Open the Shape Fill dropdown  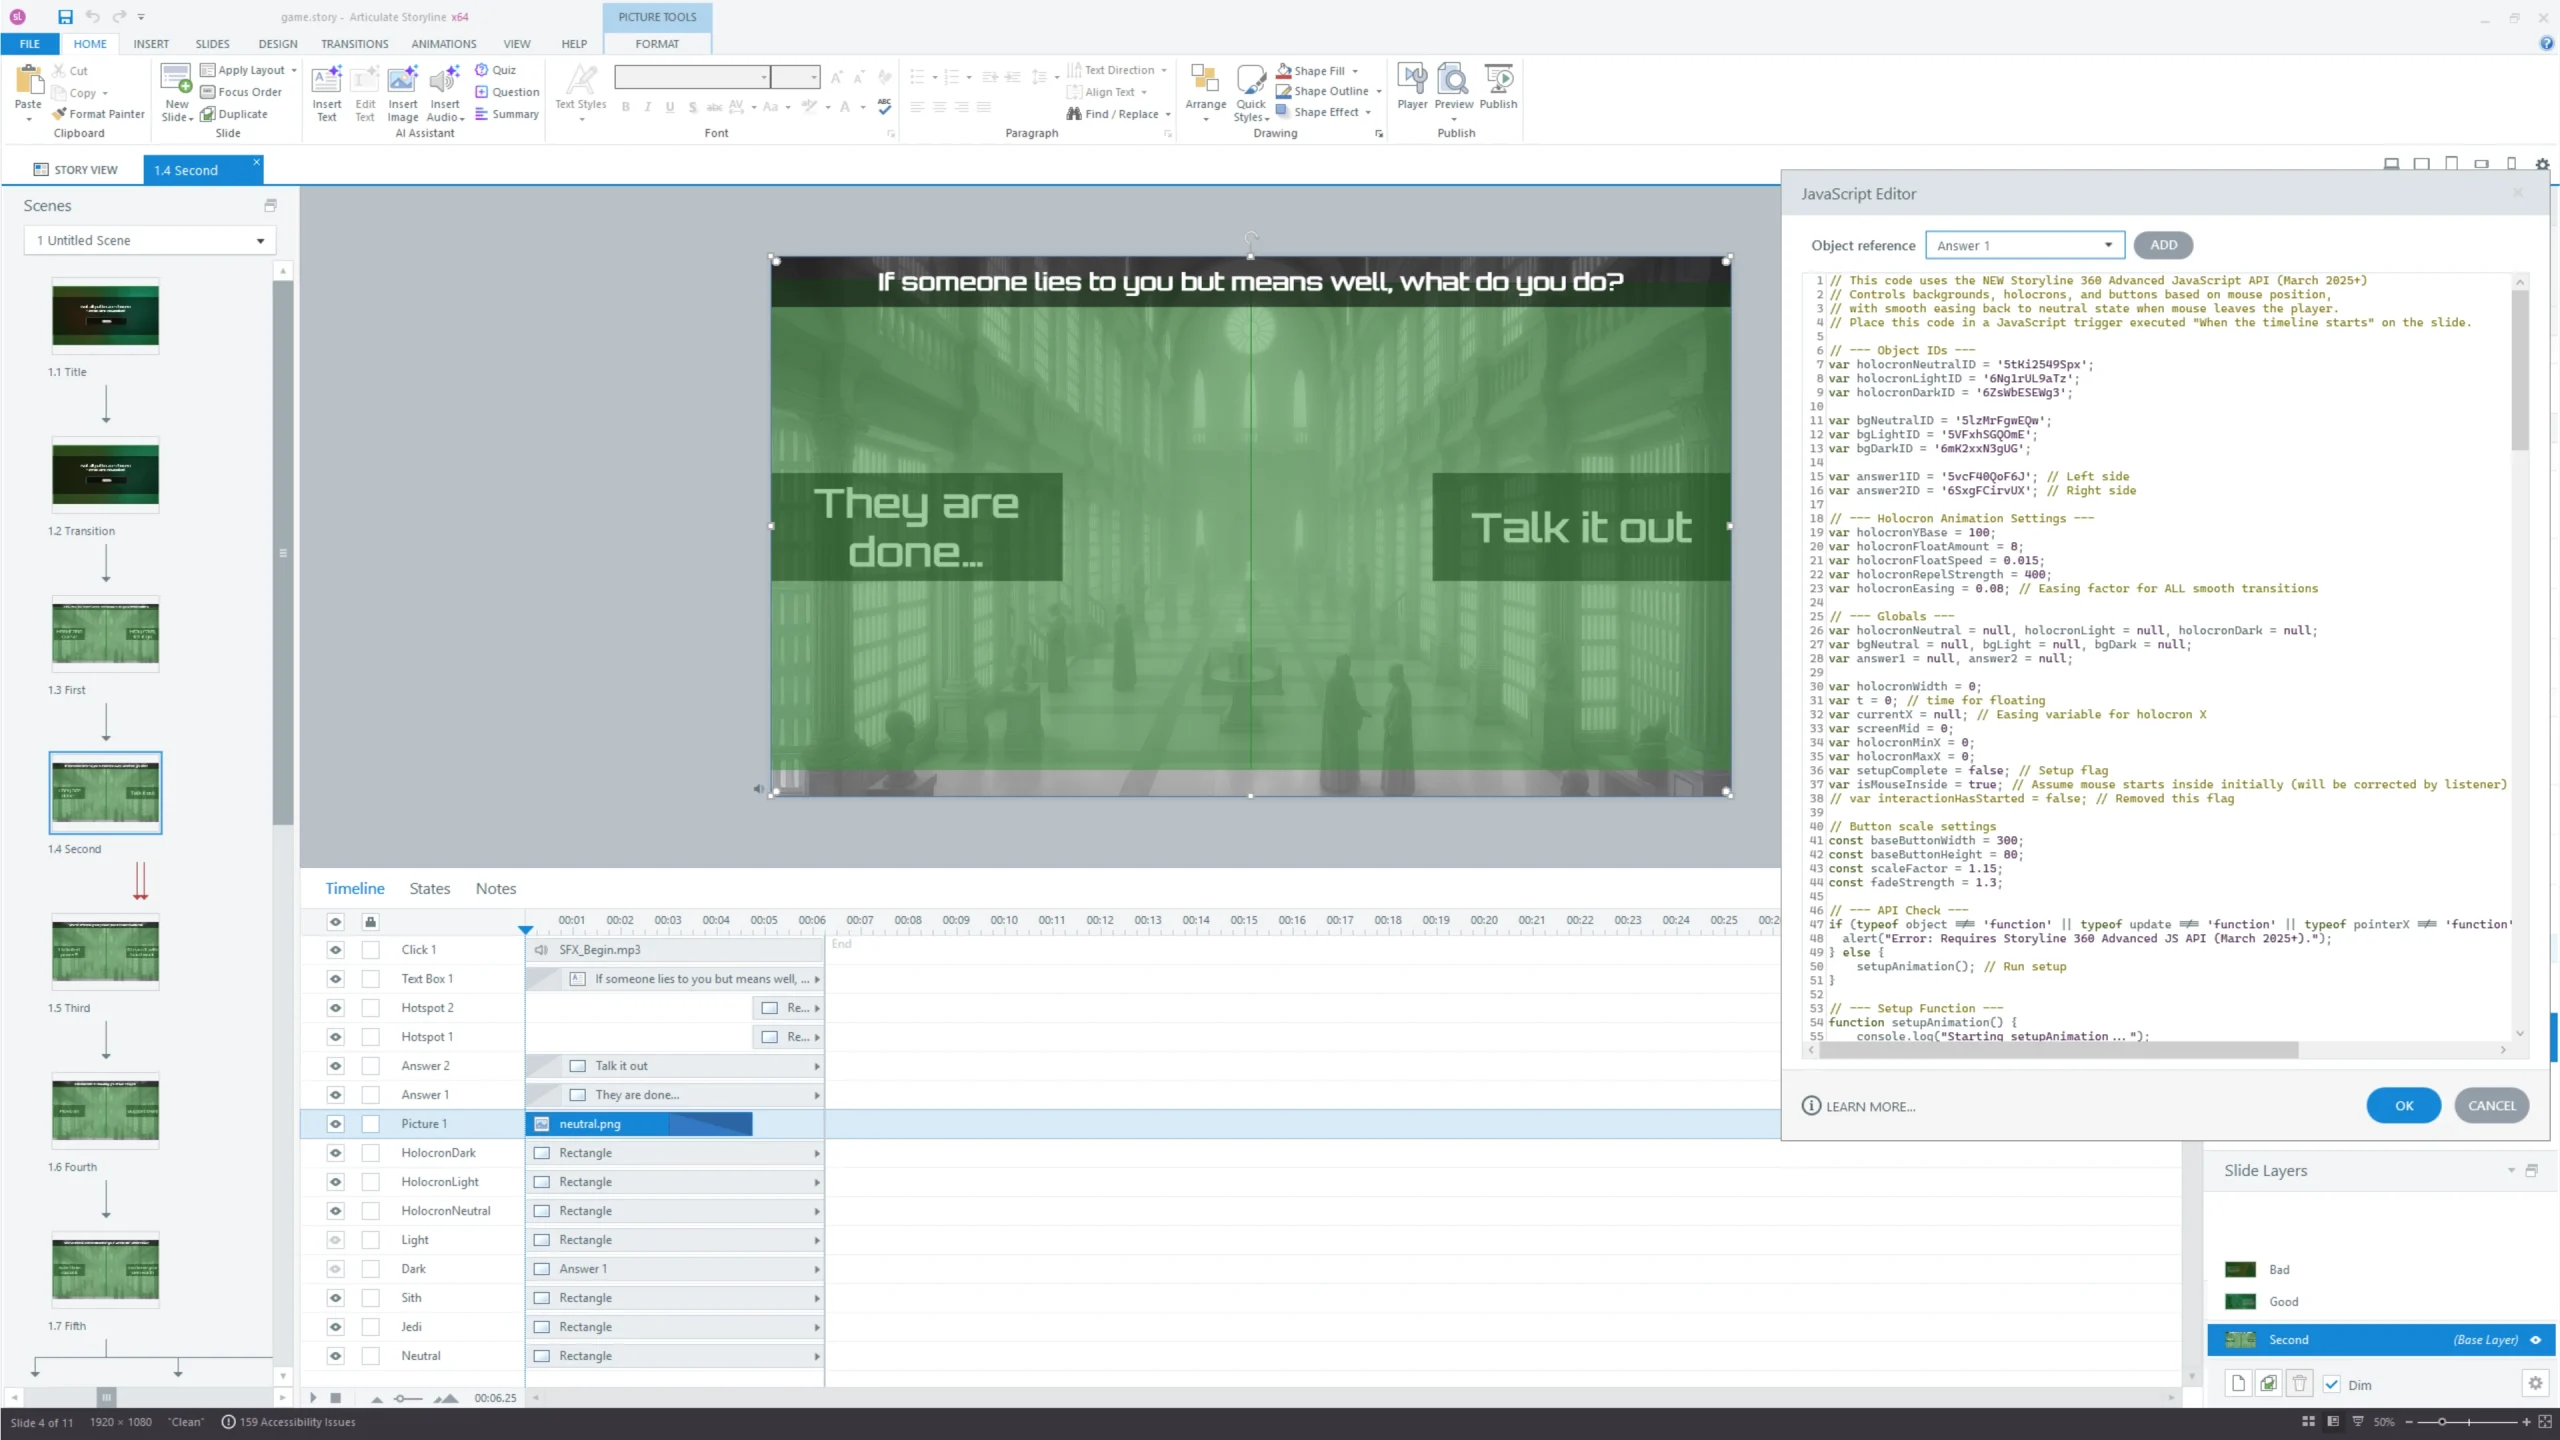point(1355,71)
